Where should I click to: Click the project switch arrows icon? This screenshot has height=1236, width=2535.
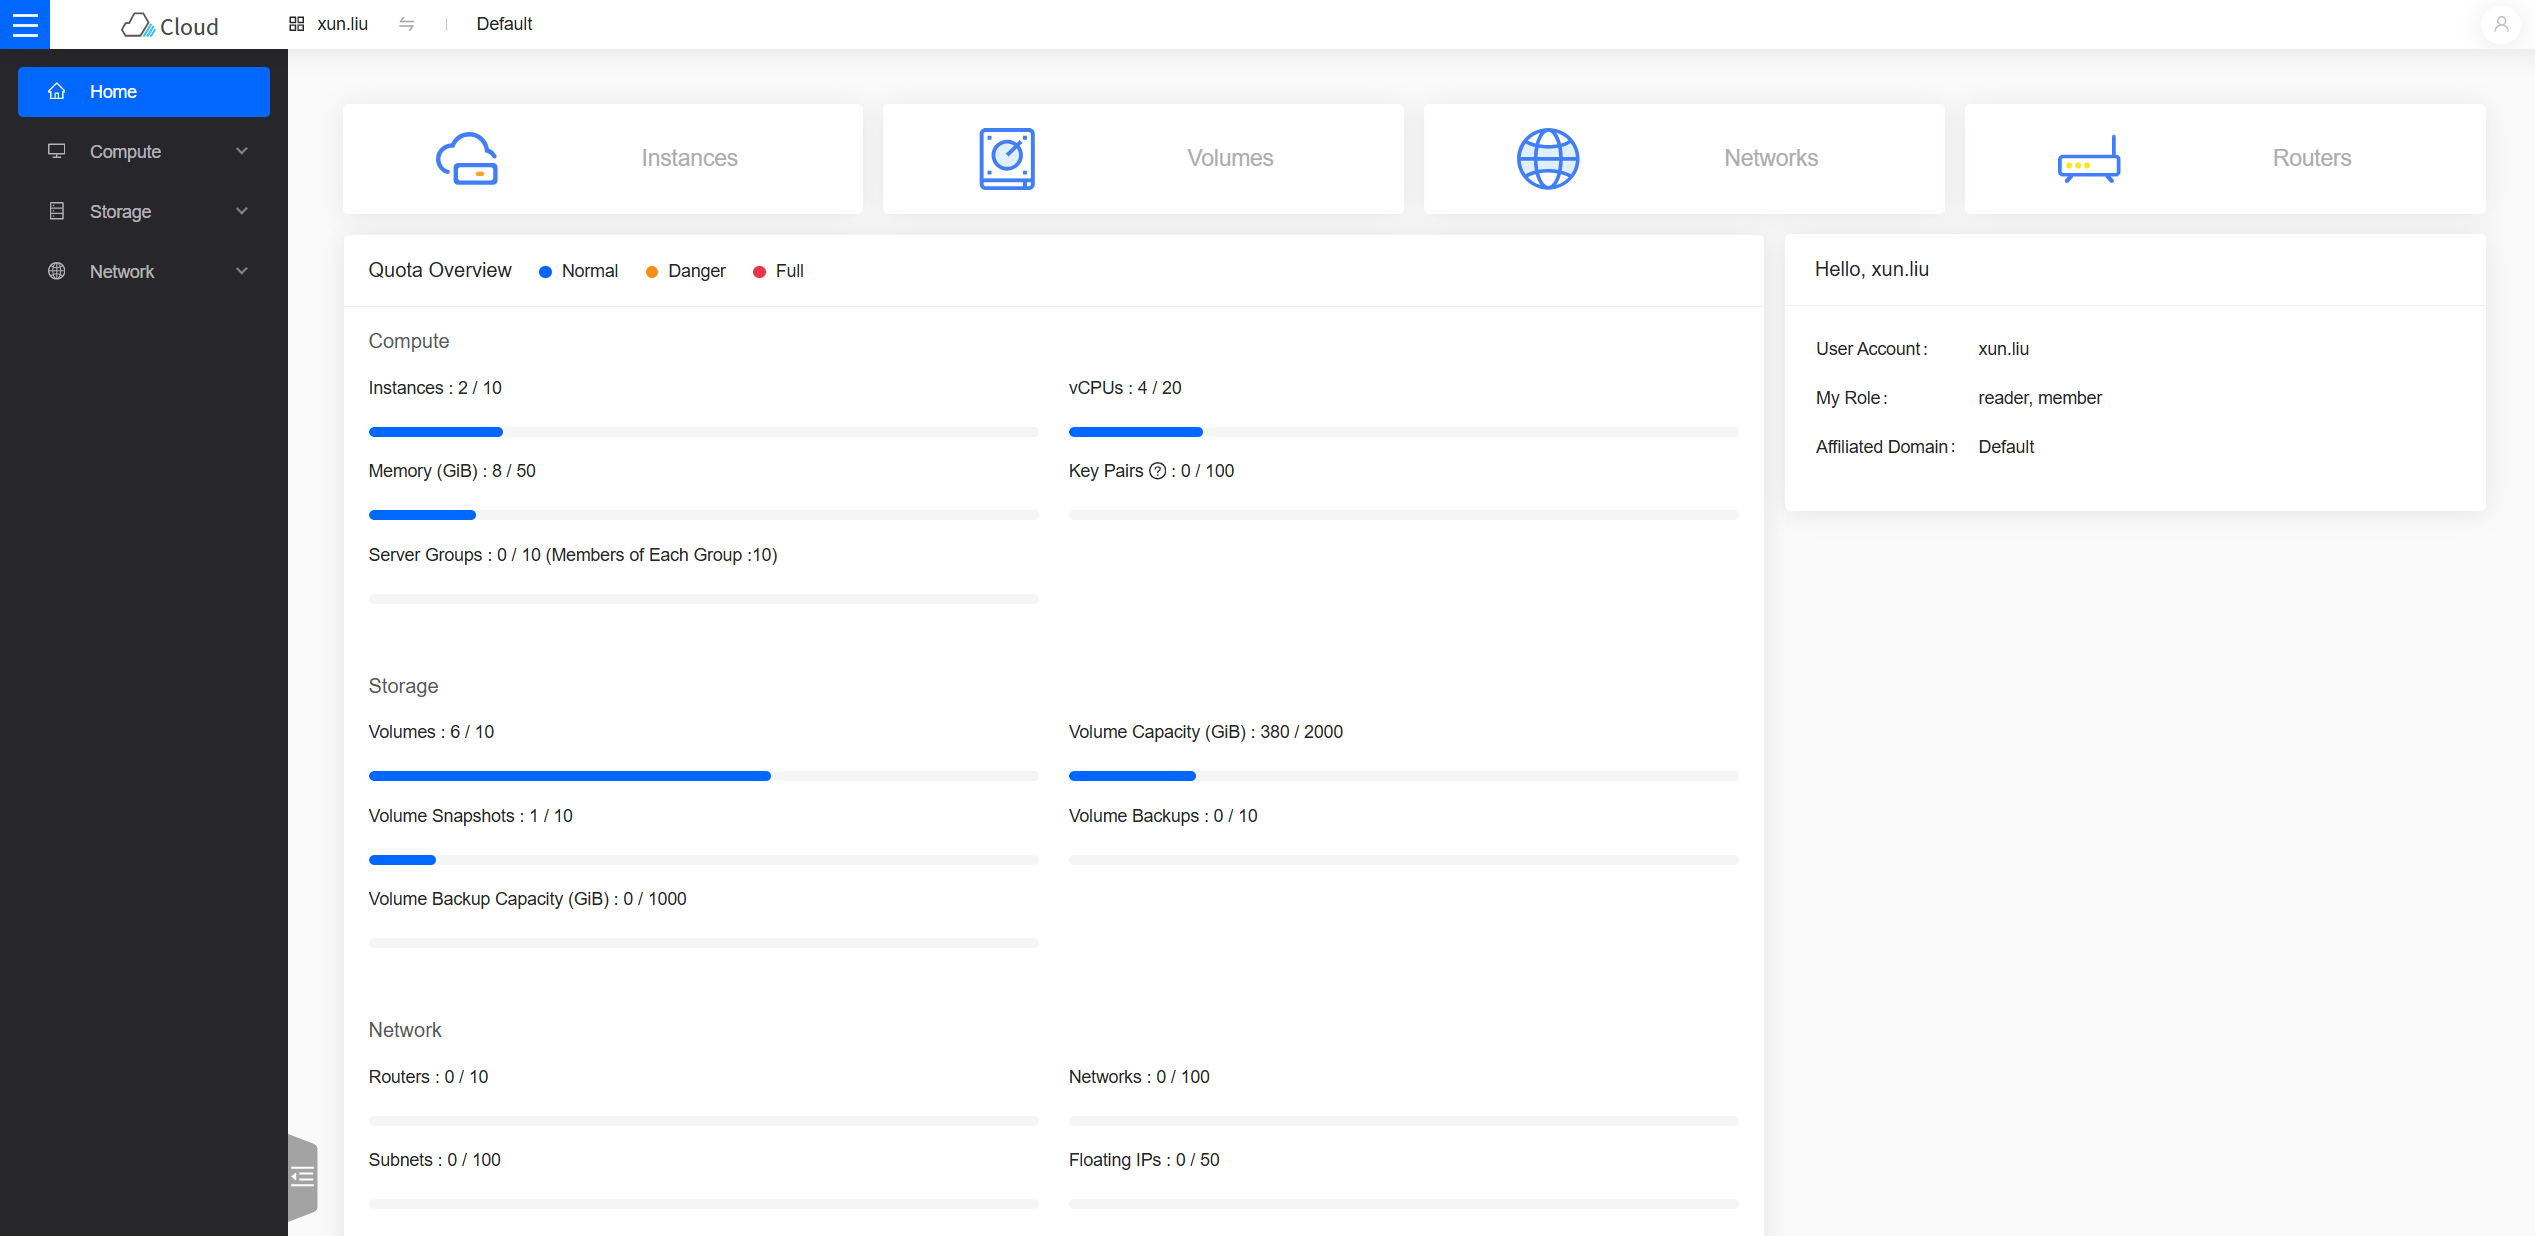click(406, 24)
